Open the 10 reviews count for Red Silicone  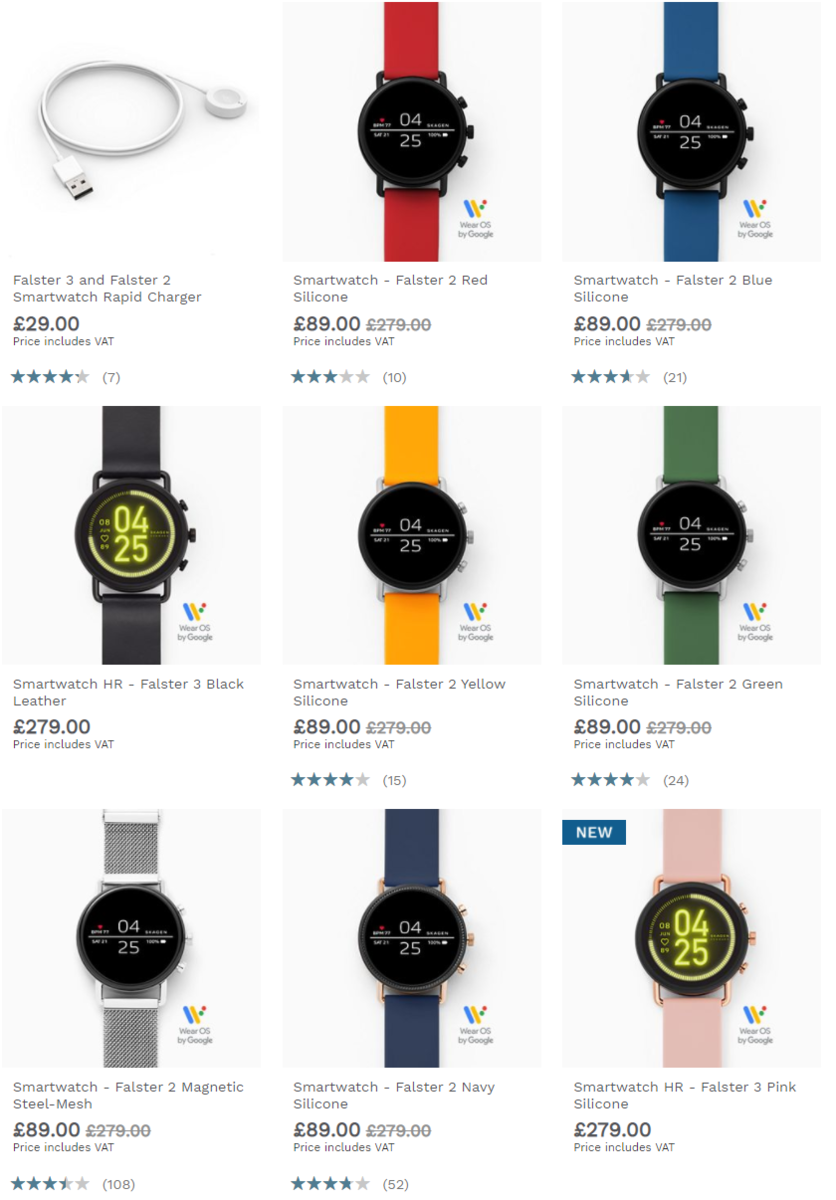(394, 377)
